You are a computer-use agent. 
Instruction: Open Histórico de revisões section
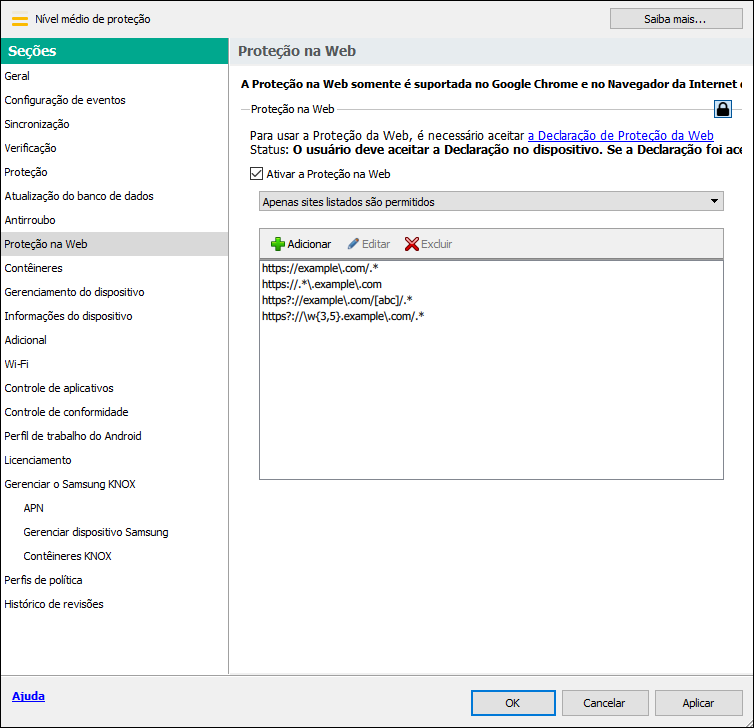114,605
